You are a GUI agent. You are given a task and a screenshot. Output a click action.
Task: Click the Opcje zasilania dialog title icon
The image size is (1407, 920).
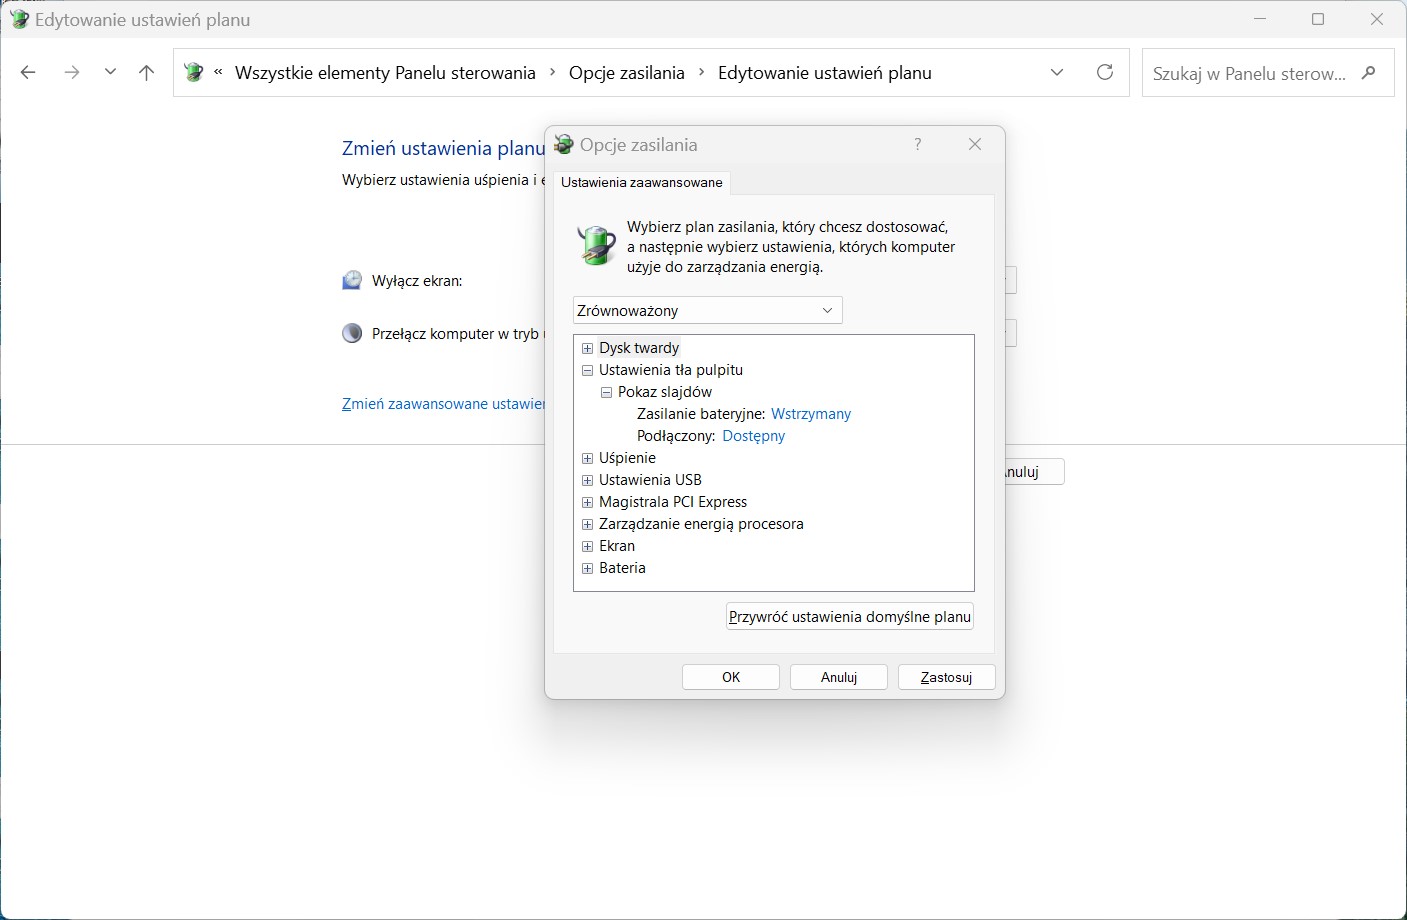tap(564, 144)
